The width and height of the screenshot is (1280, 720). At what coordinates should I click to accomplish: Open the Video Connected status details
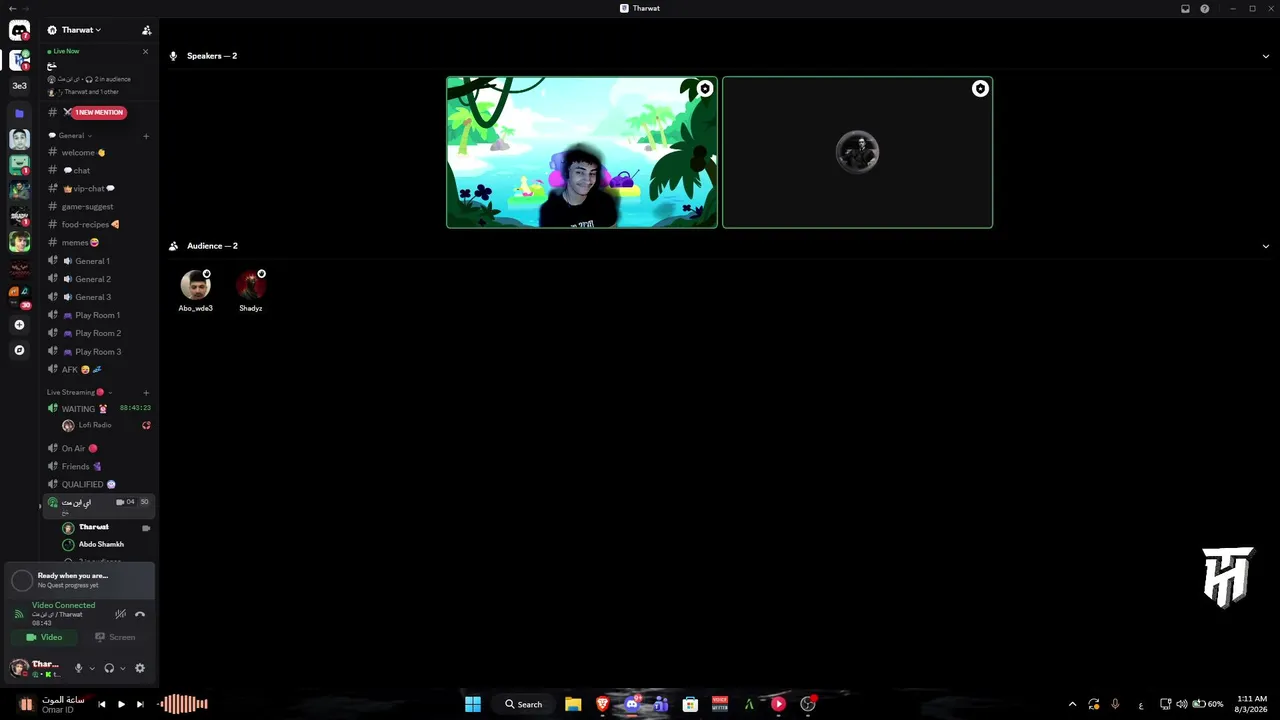click(x=64, y=605)
